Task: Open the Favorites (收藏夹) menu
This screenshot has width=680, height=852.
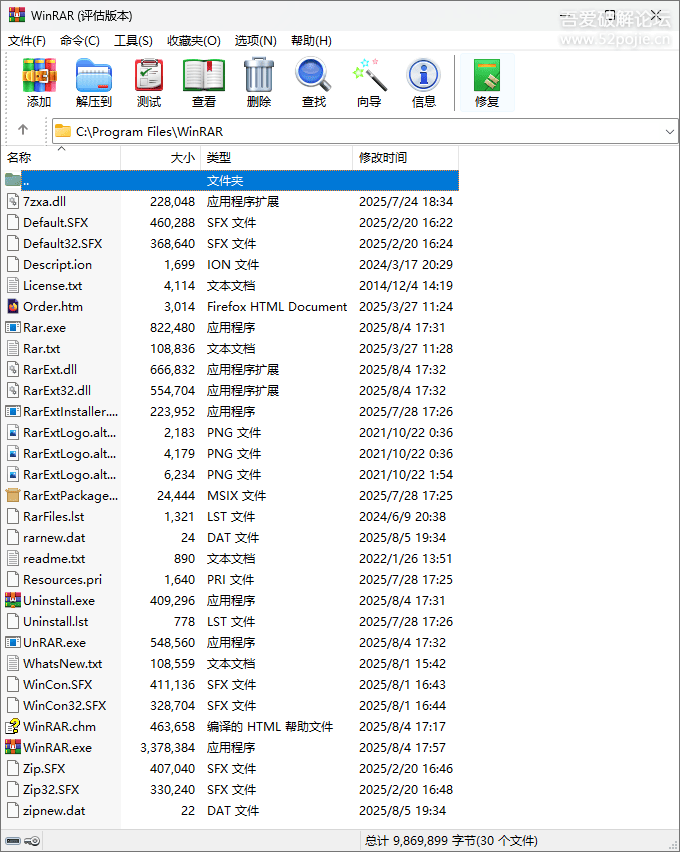Action: (x=193, y=40)
